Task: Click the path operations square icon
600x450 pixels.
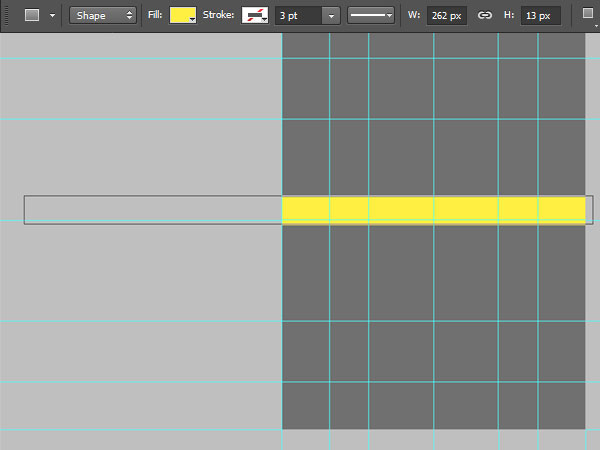Action: [588, 13]
